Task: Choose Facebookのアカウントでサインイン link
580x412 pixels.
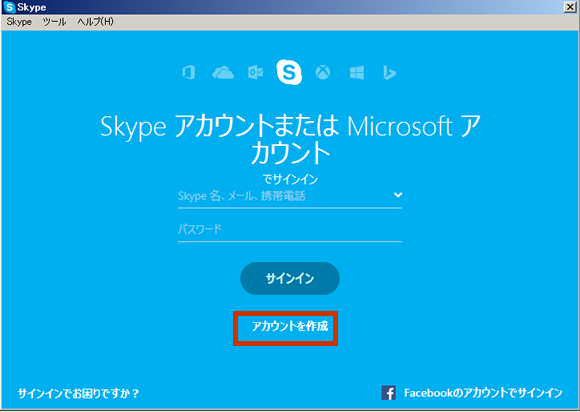Action: [x=483, y=393]
